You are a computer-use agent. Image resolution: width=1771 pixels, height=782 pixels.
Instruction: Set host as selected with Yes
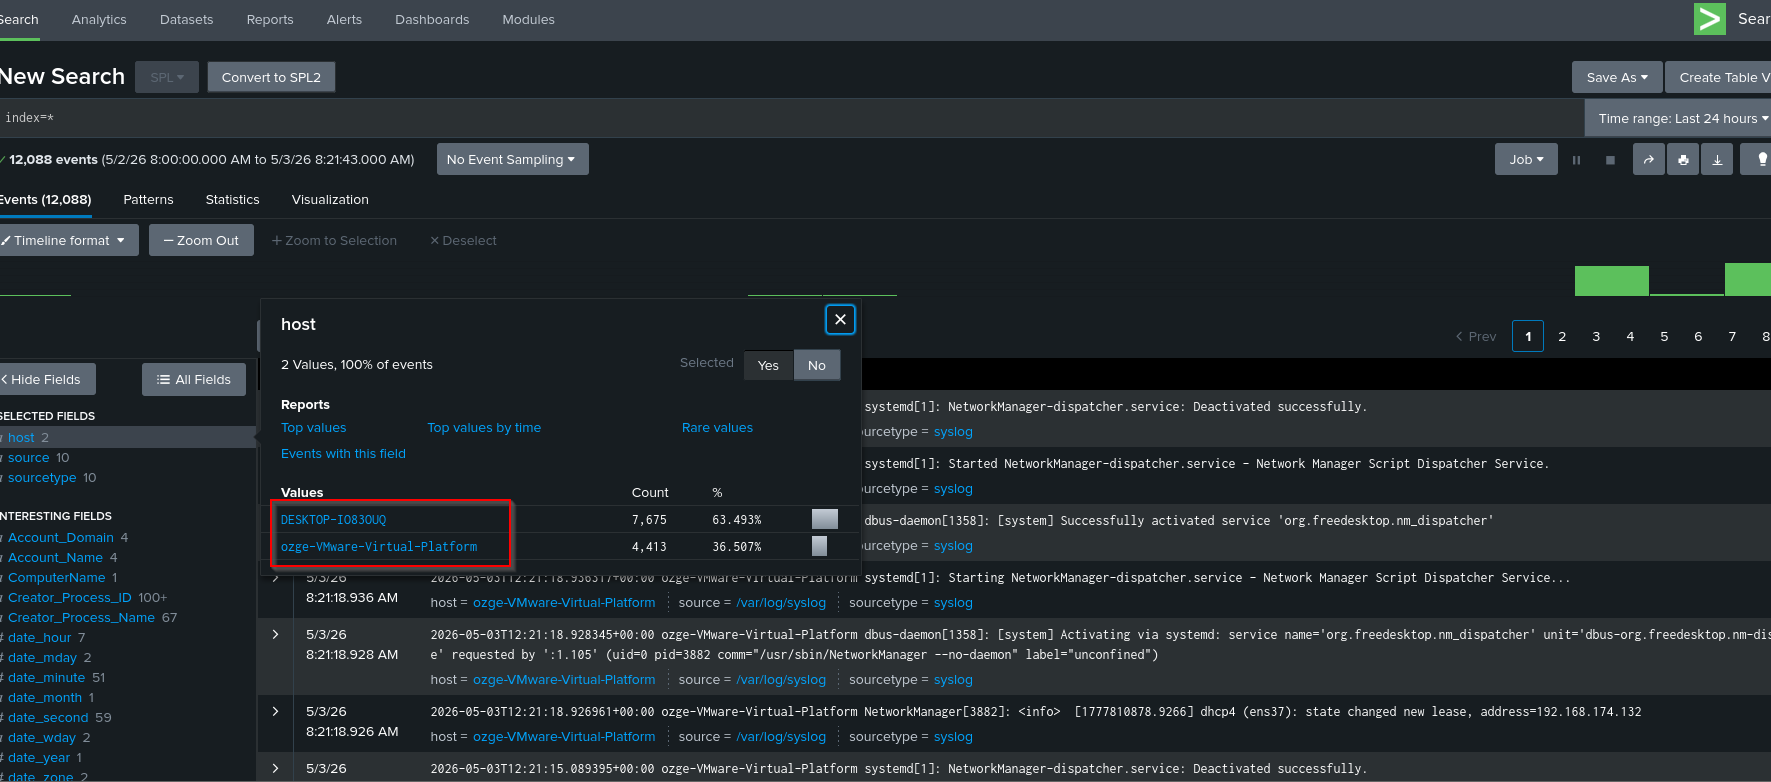click(x=768, y=365)
